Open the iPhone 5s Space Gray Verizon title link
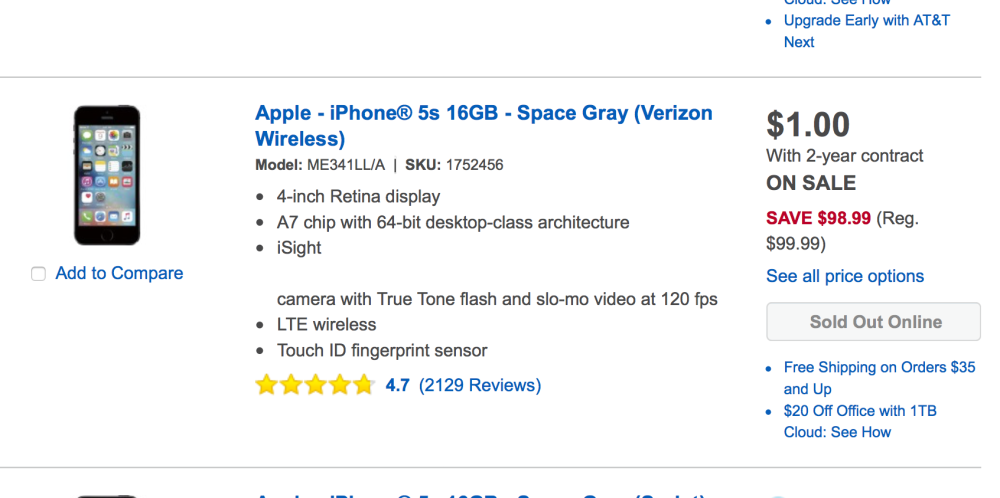The width and height of the screenshot is (1000, 498). pyautogui.click(x=483, y=125)
